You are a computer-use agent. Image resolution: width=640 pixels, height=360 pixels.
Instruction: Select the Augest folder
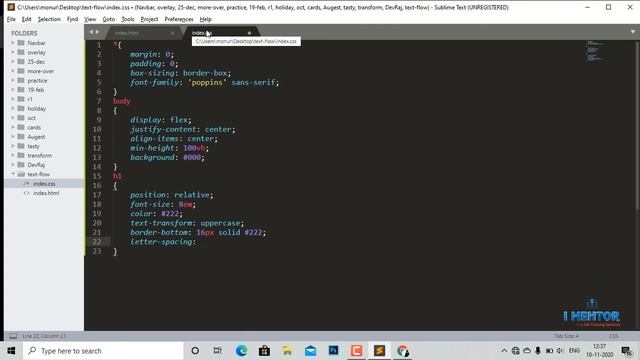click(36, 137)
